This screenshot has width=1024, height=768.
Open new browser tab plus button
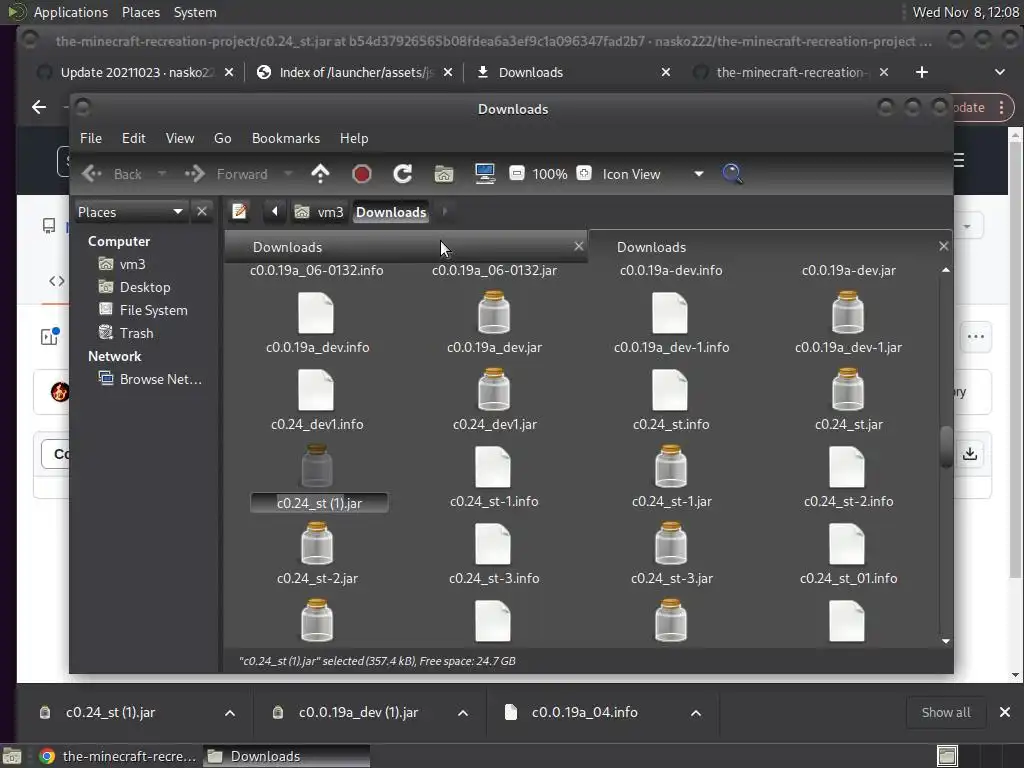point(921,72)
